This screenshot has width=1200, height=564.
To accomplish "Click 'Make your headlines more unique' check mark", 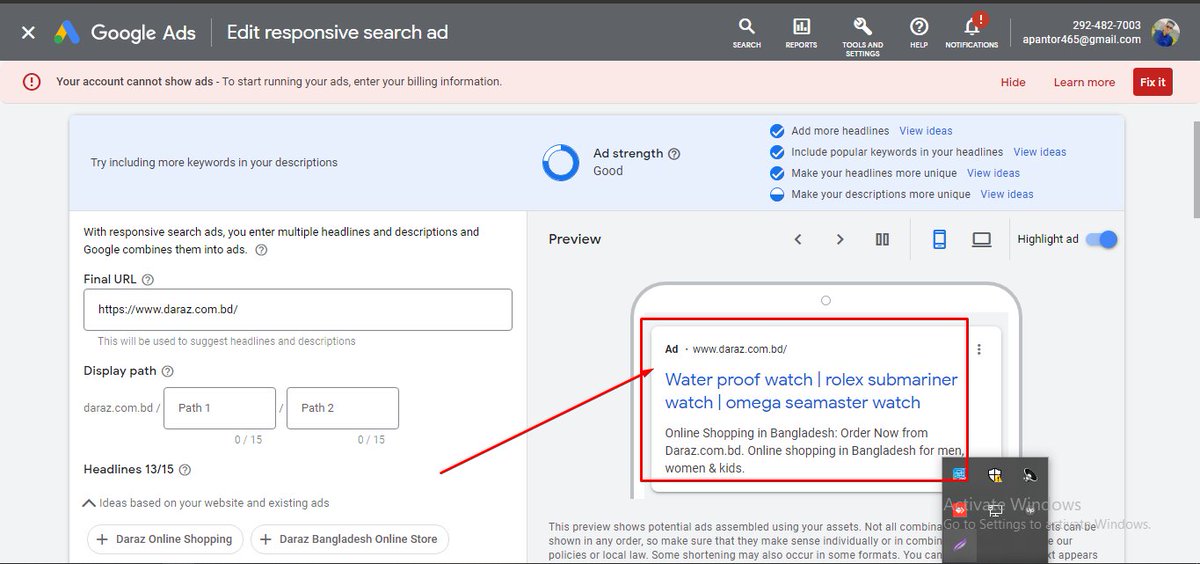I will point(777,173).
